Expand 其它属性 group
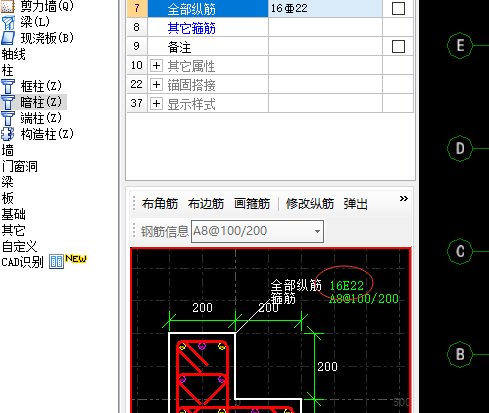Screen dimensions: 489x413 coord(156,66)
